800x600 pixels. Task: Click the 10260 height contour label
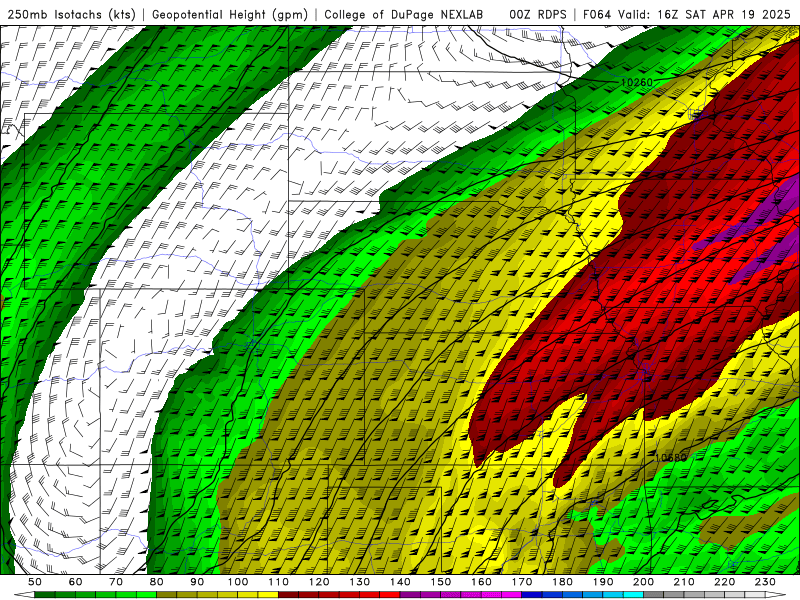pyautogui.click(x=637, y=82)
